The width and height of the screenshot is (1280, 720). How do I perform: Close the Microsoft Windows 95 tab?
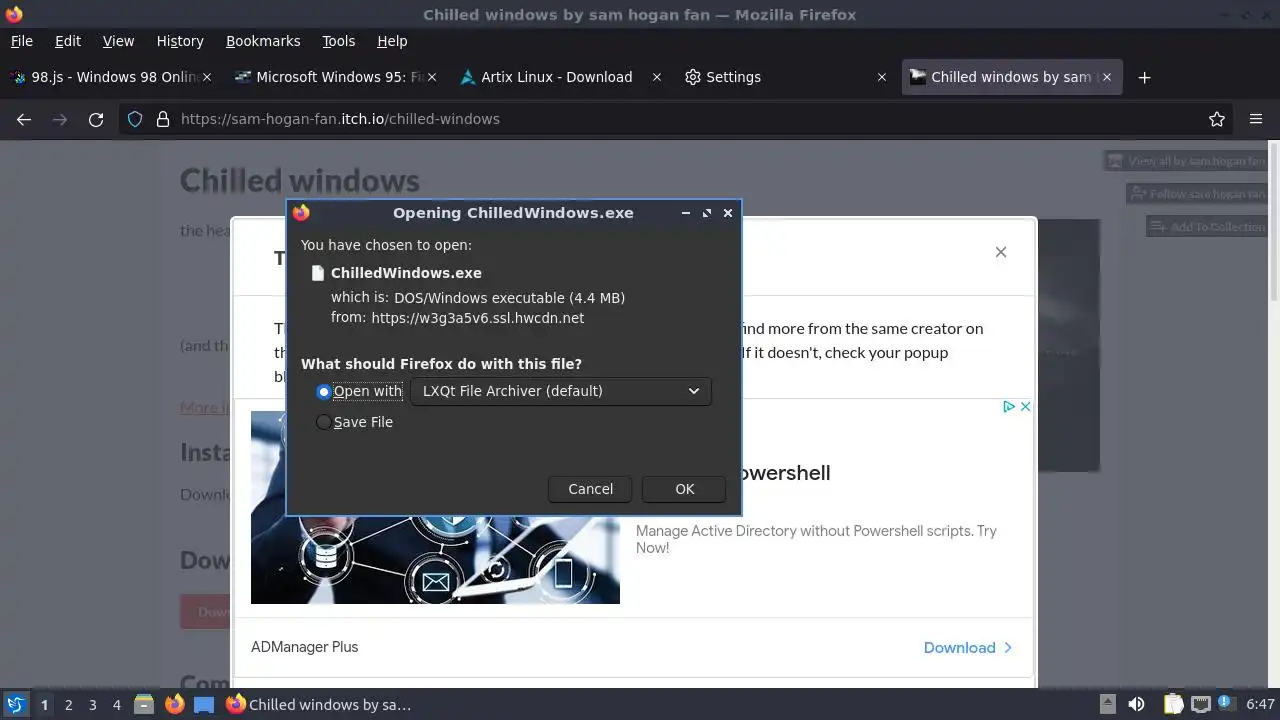pyautogui.click(x=432, y=77)
